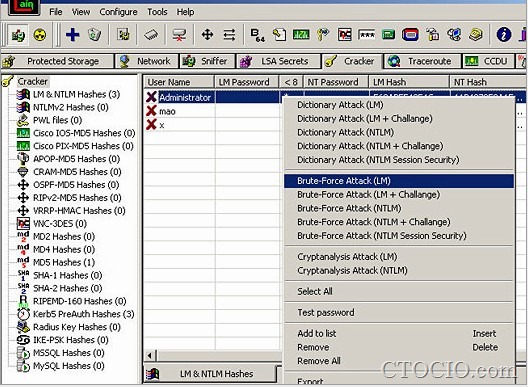Choose Dictionary Attack (LM) from context menu
Viewport: 528px width, 387px height.
click(399, 105)
